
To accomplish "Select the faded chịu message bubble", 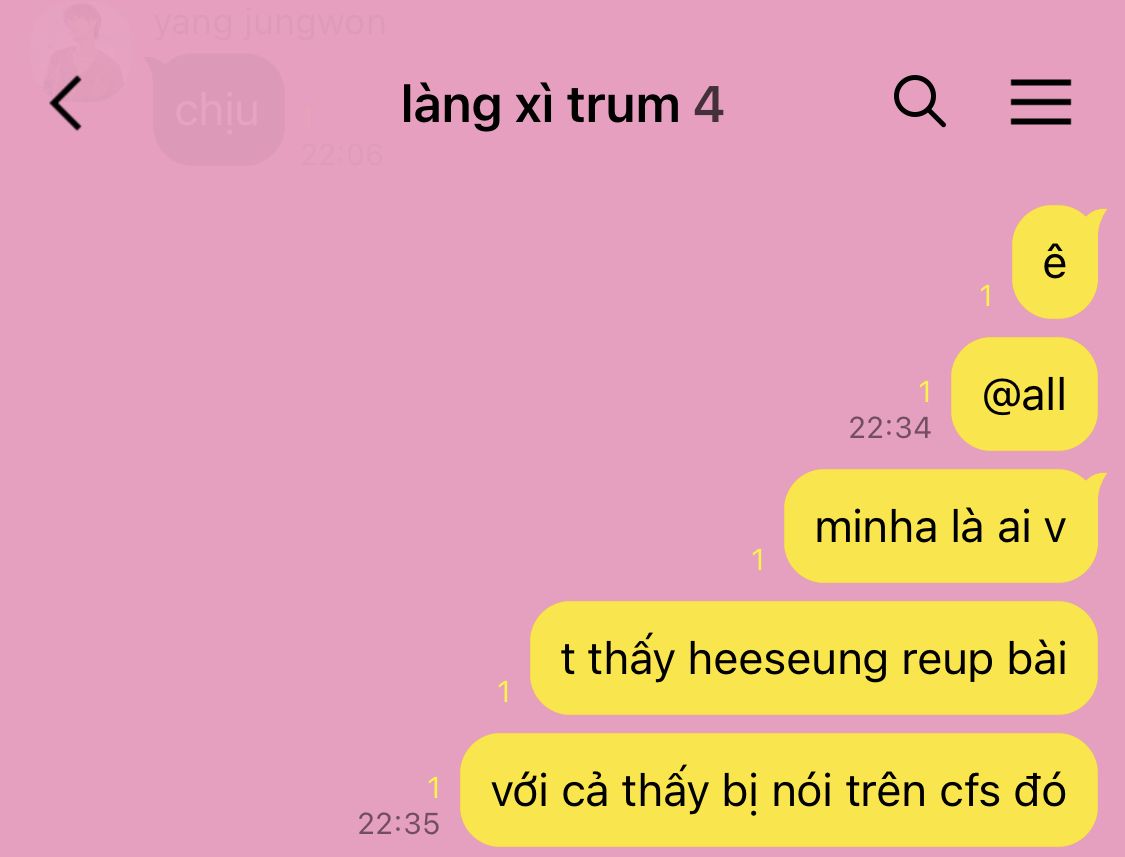I will point(217,109).
